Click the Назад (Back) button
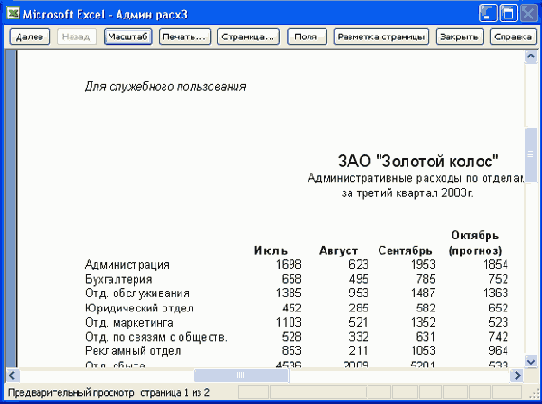 coord(77,37)
